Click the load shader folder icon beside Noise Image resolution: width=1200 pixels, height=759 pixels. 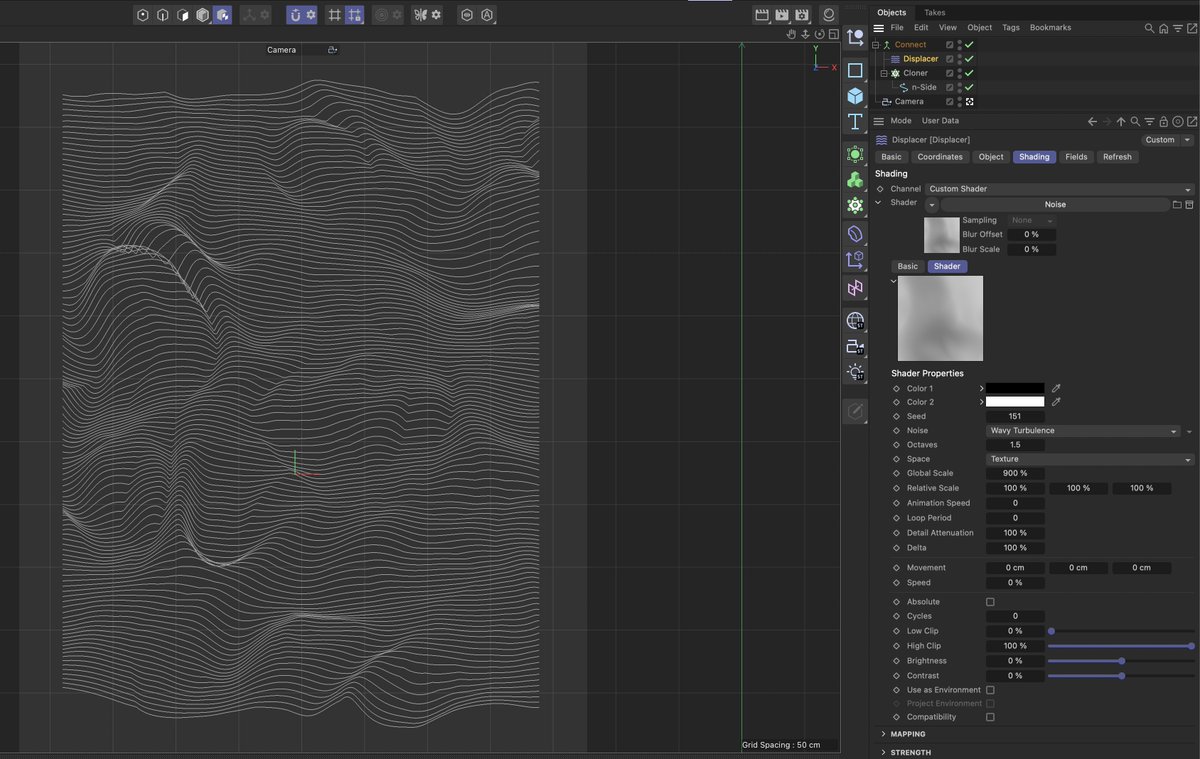[x=1177, y=204]
